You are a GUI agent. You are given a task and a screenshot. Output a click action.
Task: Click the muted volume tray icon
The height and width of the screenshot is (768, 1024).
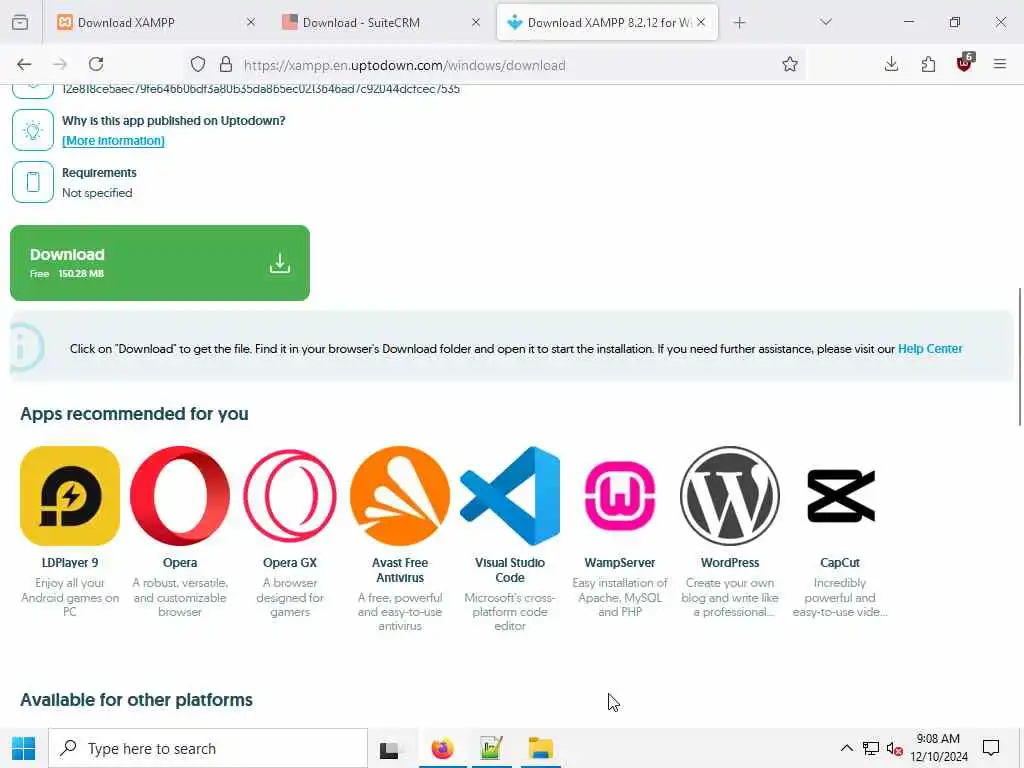(894, 748)
